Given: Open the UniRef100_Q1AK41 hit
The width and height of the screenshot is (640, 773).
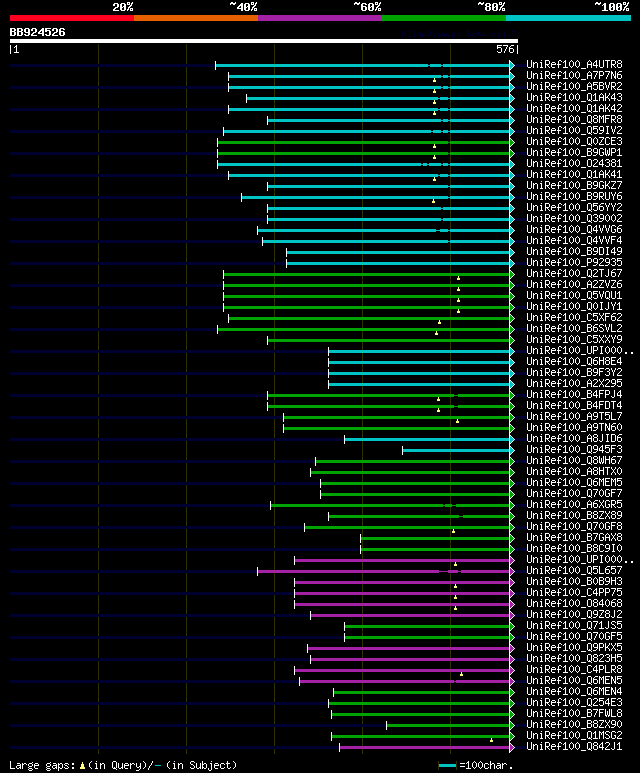Looking at the screenshot, I should pyautogui.click(x=574, y=175).
